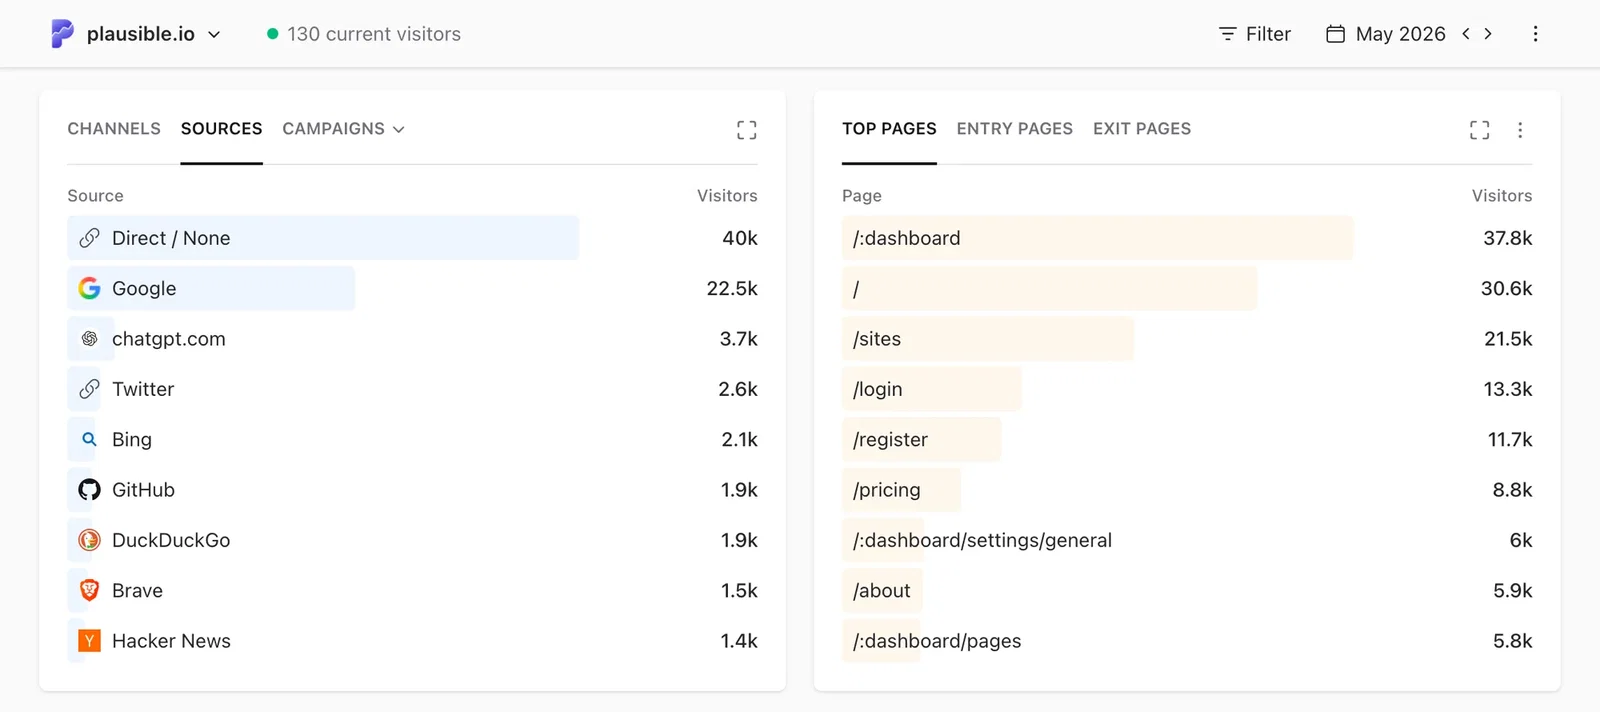
Task: Click the Source column header
Action: click(95, 196)
